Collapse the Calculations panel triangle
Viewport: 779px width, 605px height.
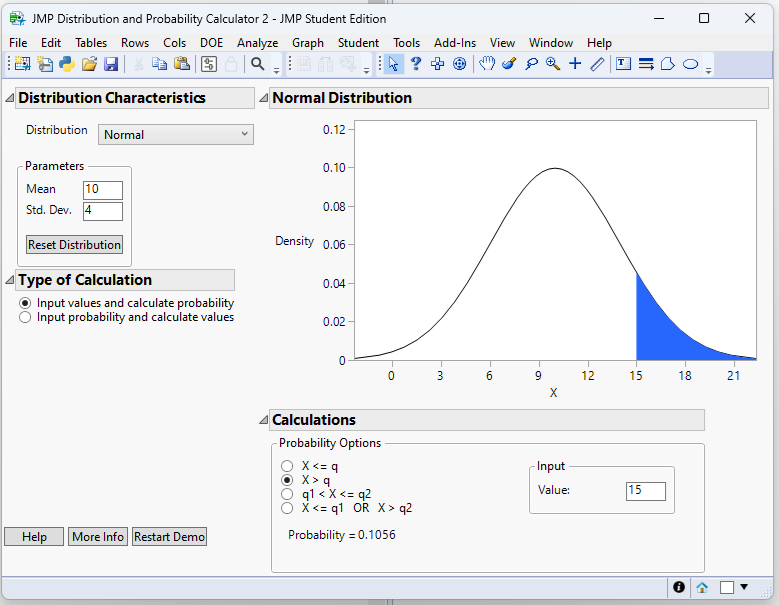coord(263,420)
